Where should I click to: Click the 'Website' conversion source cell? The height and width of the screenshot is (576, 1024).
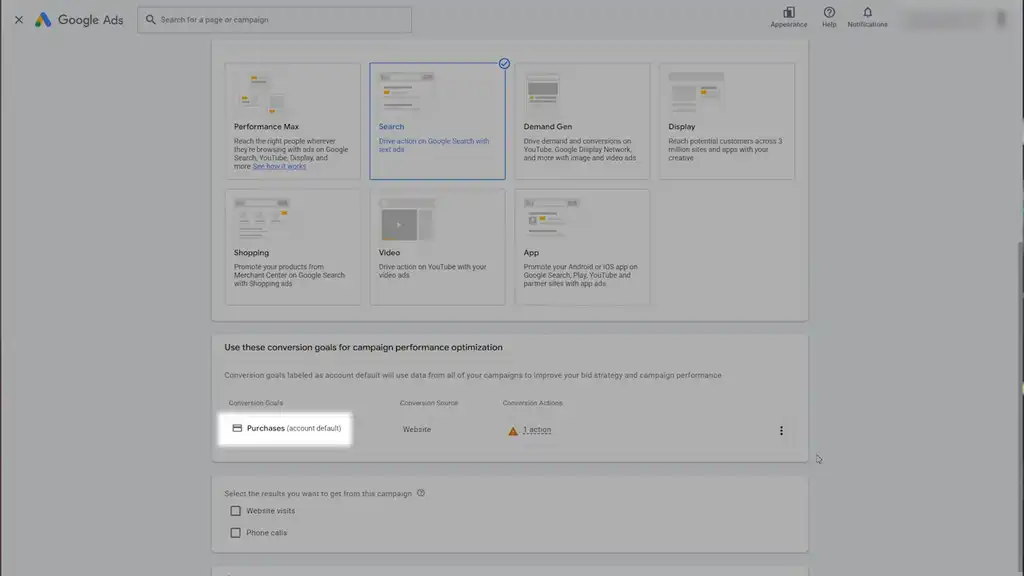click(x=417, y=430)
